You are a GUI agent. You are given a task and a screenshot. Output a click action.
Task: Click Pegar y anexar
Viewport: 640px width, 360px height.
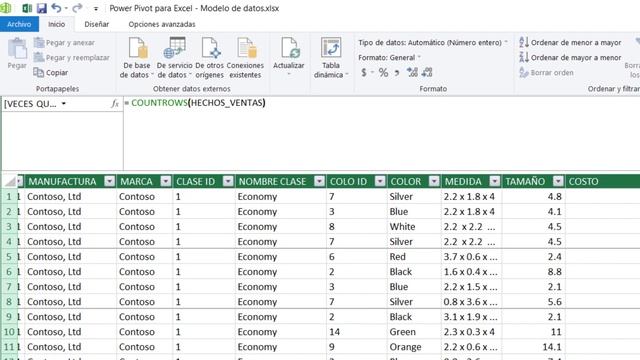[64, 42]
